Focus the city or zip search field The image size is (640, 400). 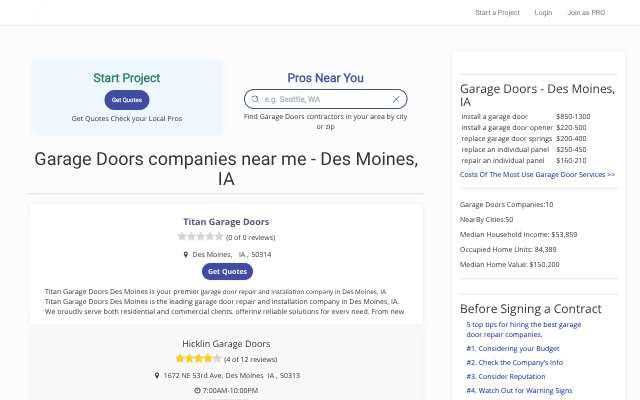[x=326, y=99]
